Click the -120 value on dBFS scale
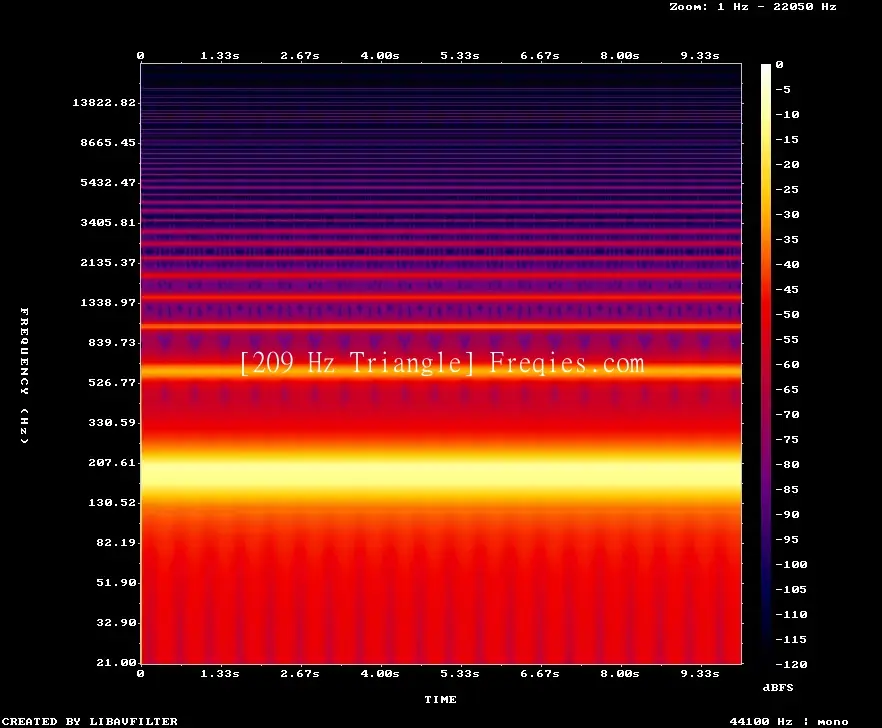The height and width of the screenshot is (728, 882). pyautogui.click(x=791, y=664)
